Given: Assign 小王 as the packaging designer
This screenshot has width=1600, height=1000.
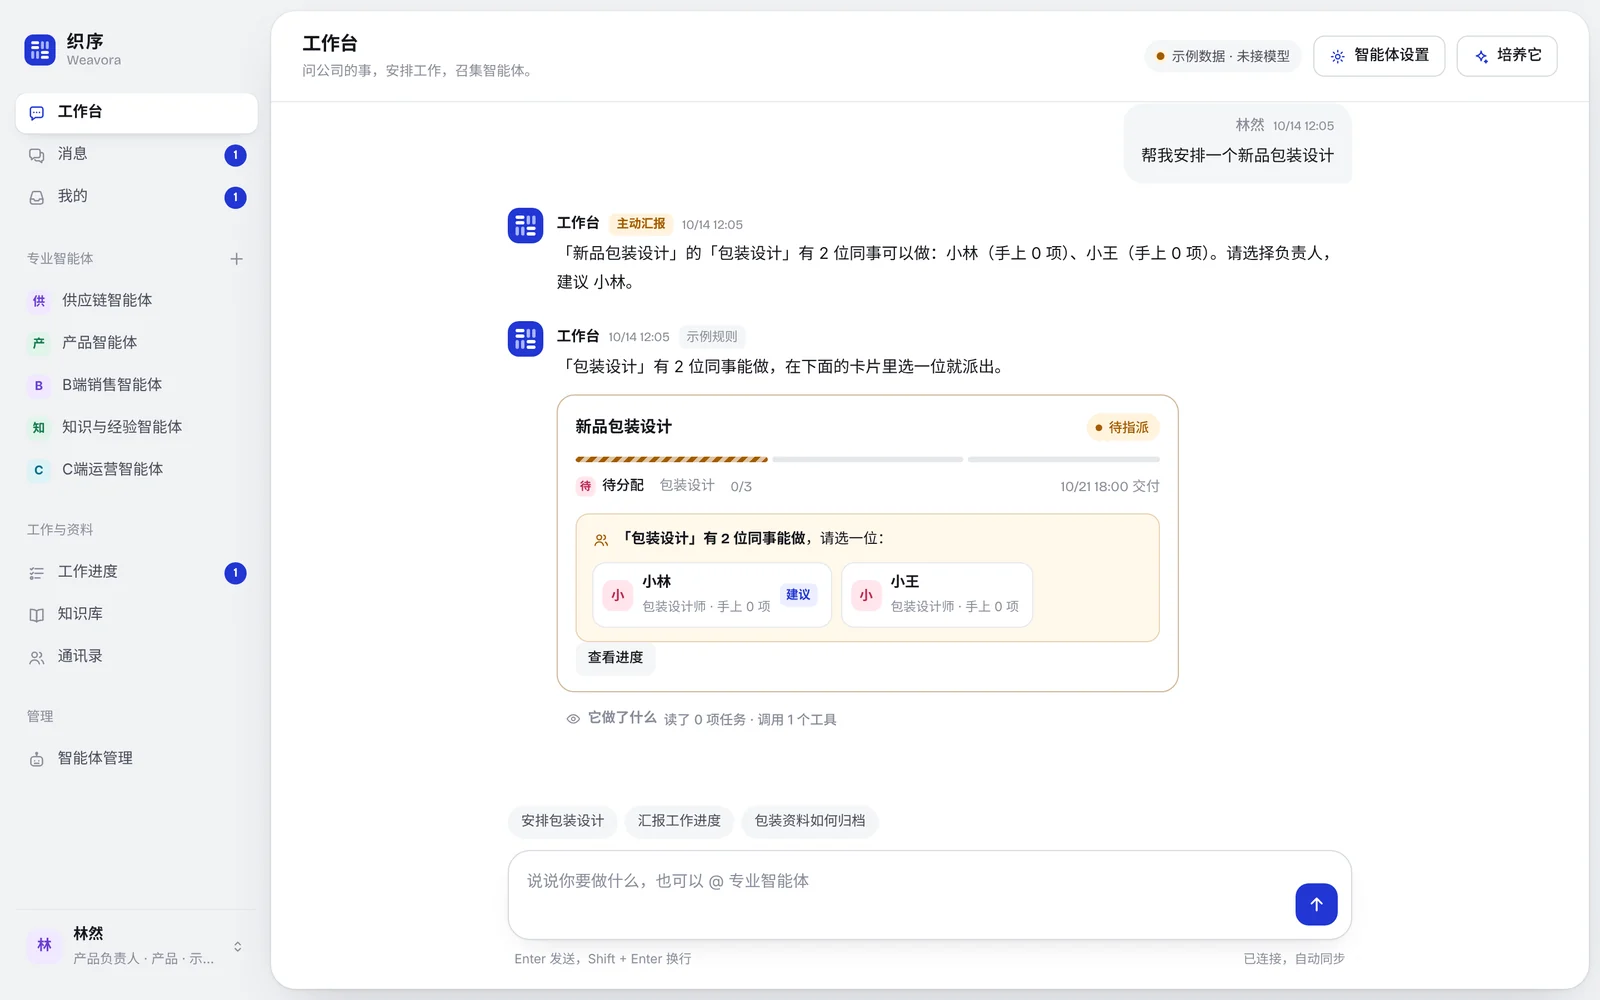Looking at the screenshot, I should 937,595.
